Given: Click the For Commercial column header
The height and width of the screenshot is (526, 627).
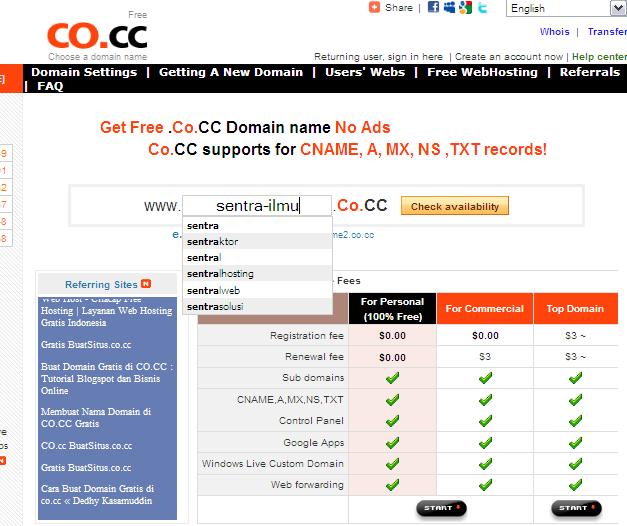Looking at the screenshot, I should [x=485, y=308].
